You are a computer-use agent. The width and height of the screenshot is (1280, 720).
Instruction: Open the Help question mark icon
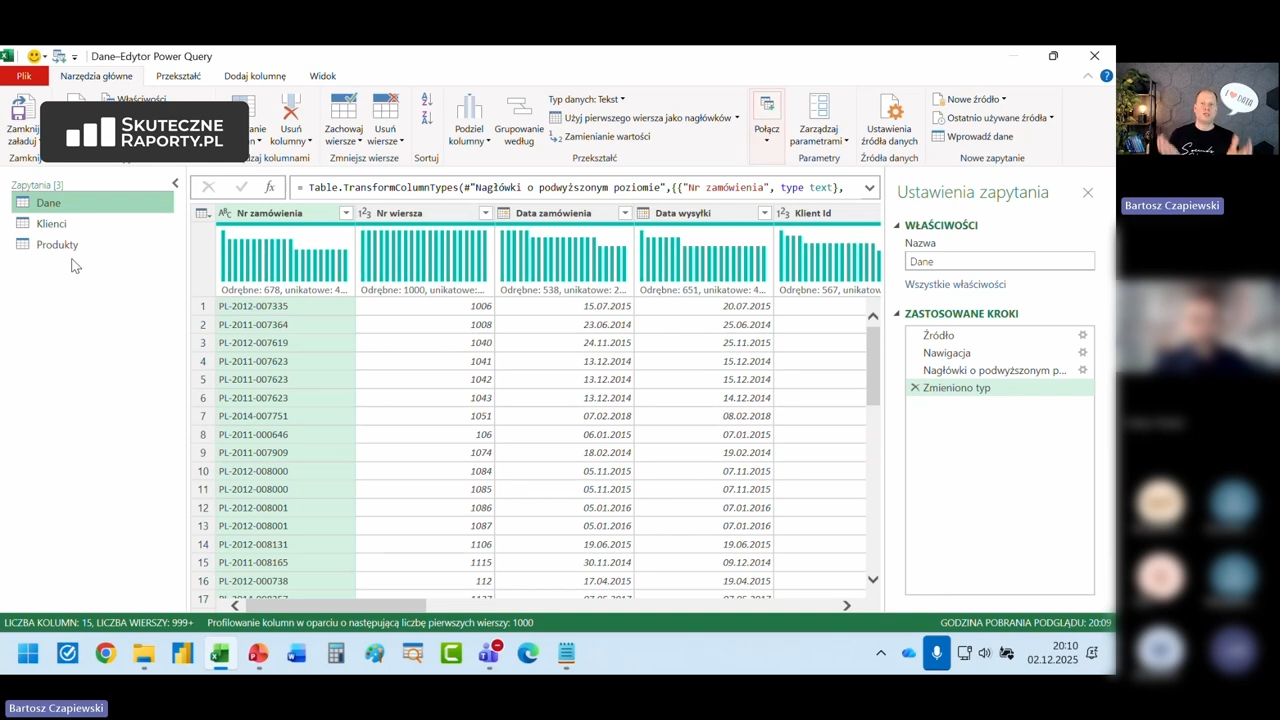pos(1106,76)
